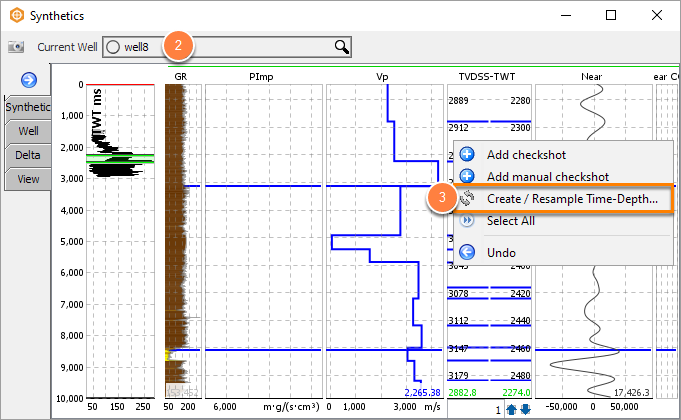The width and height of the screenshot is (681, 420).
Task: Click the TVDSS-TWT track header
Action: coord(487,76)
